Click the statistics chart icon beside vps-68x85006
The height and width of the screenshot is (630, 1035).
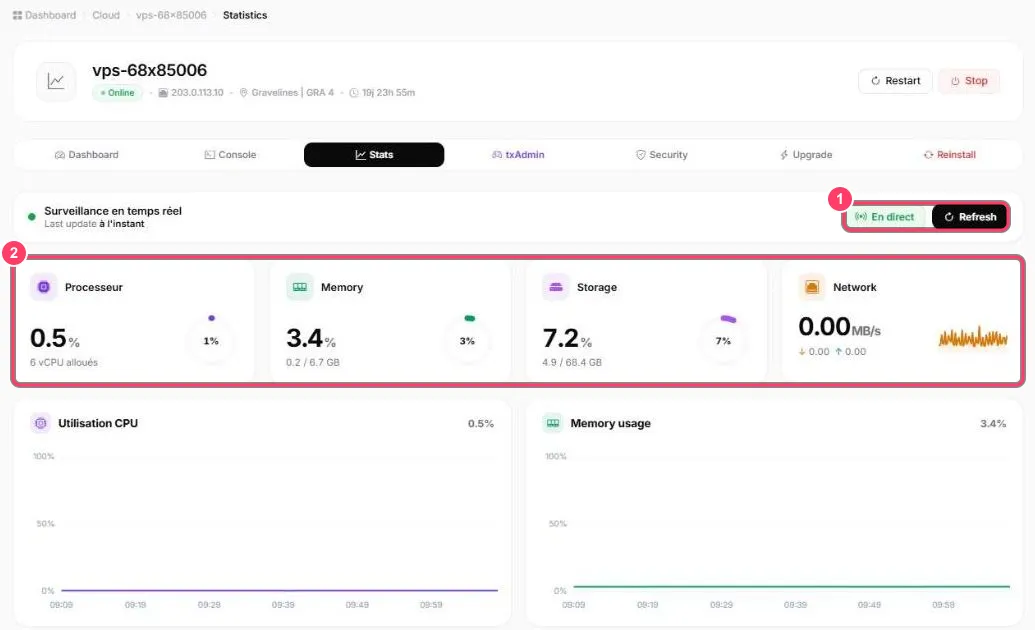[56, 81]
